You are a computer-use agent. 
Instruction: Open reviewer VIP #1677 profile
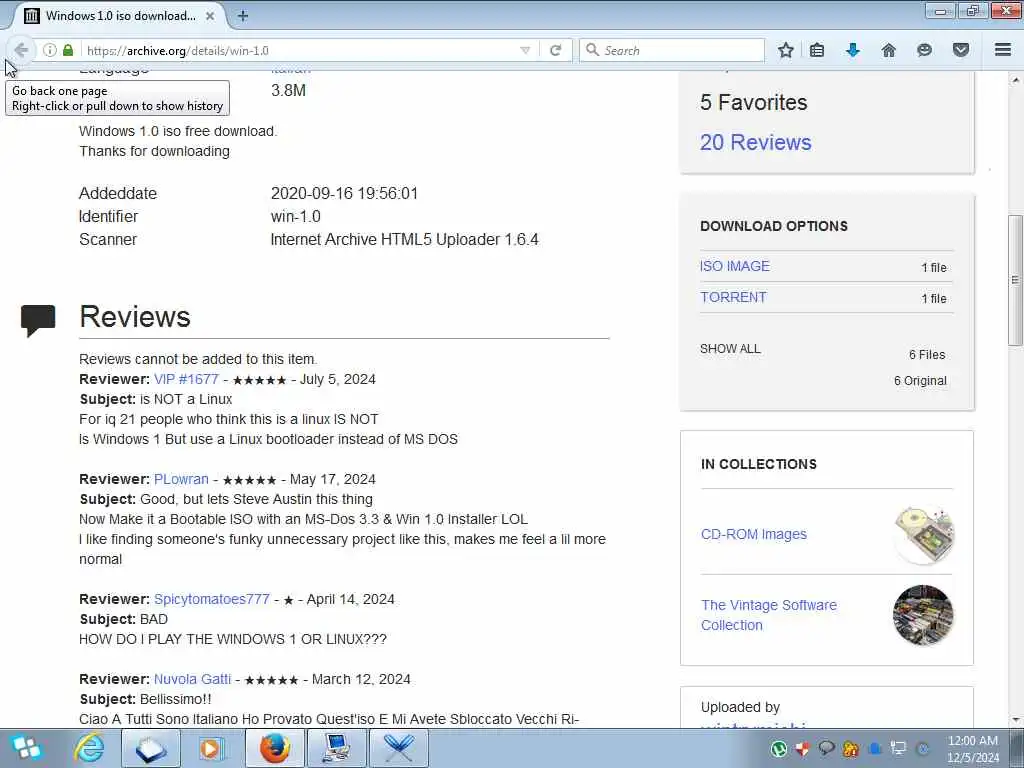[x=186, y=379]
